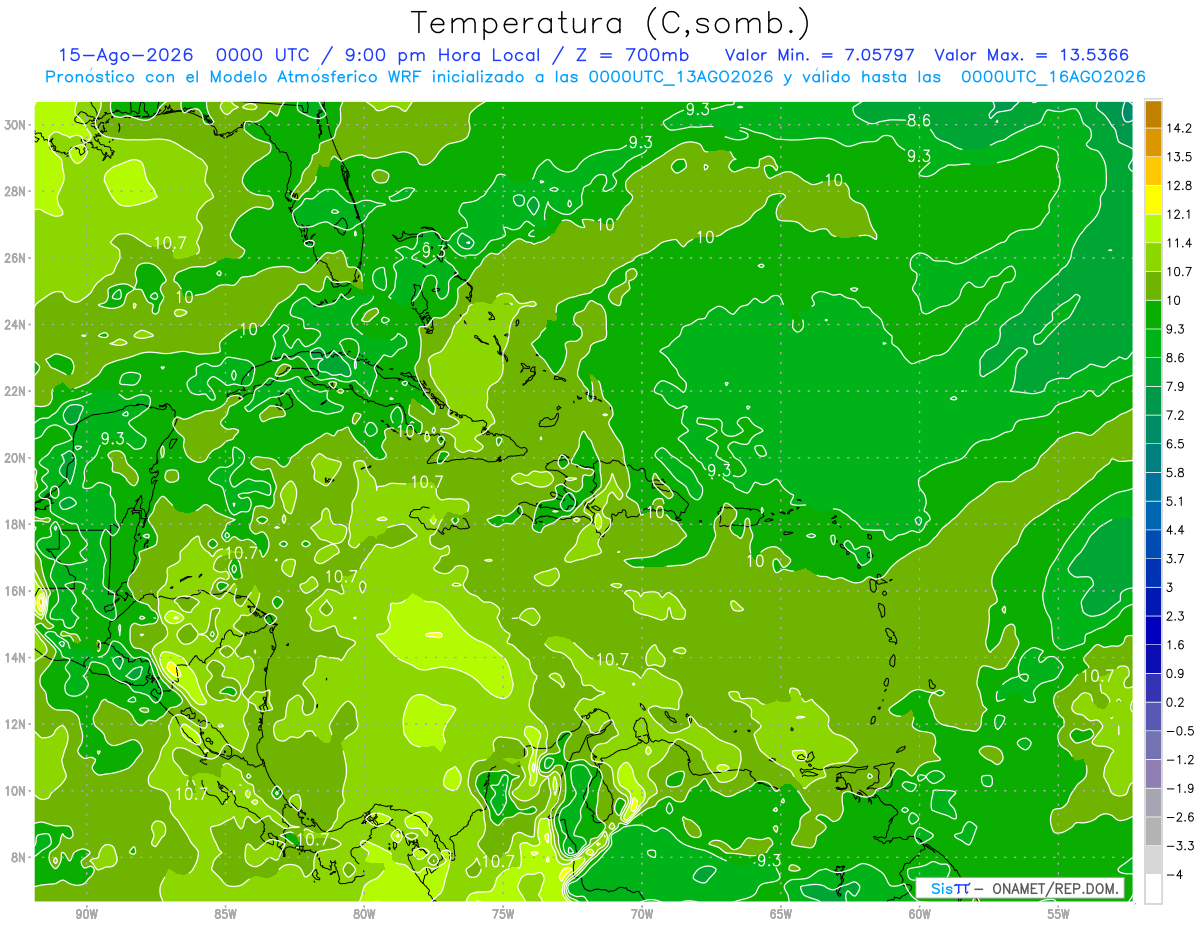The height and width of the screenshot is (927, 1200).
Task: Click the 30N latitude axis label
Action: (x=17, y=124)
